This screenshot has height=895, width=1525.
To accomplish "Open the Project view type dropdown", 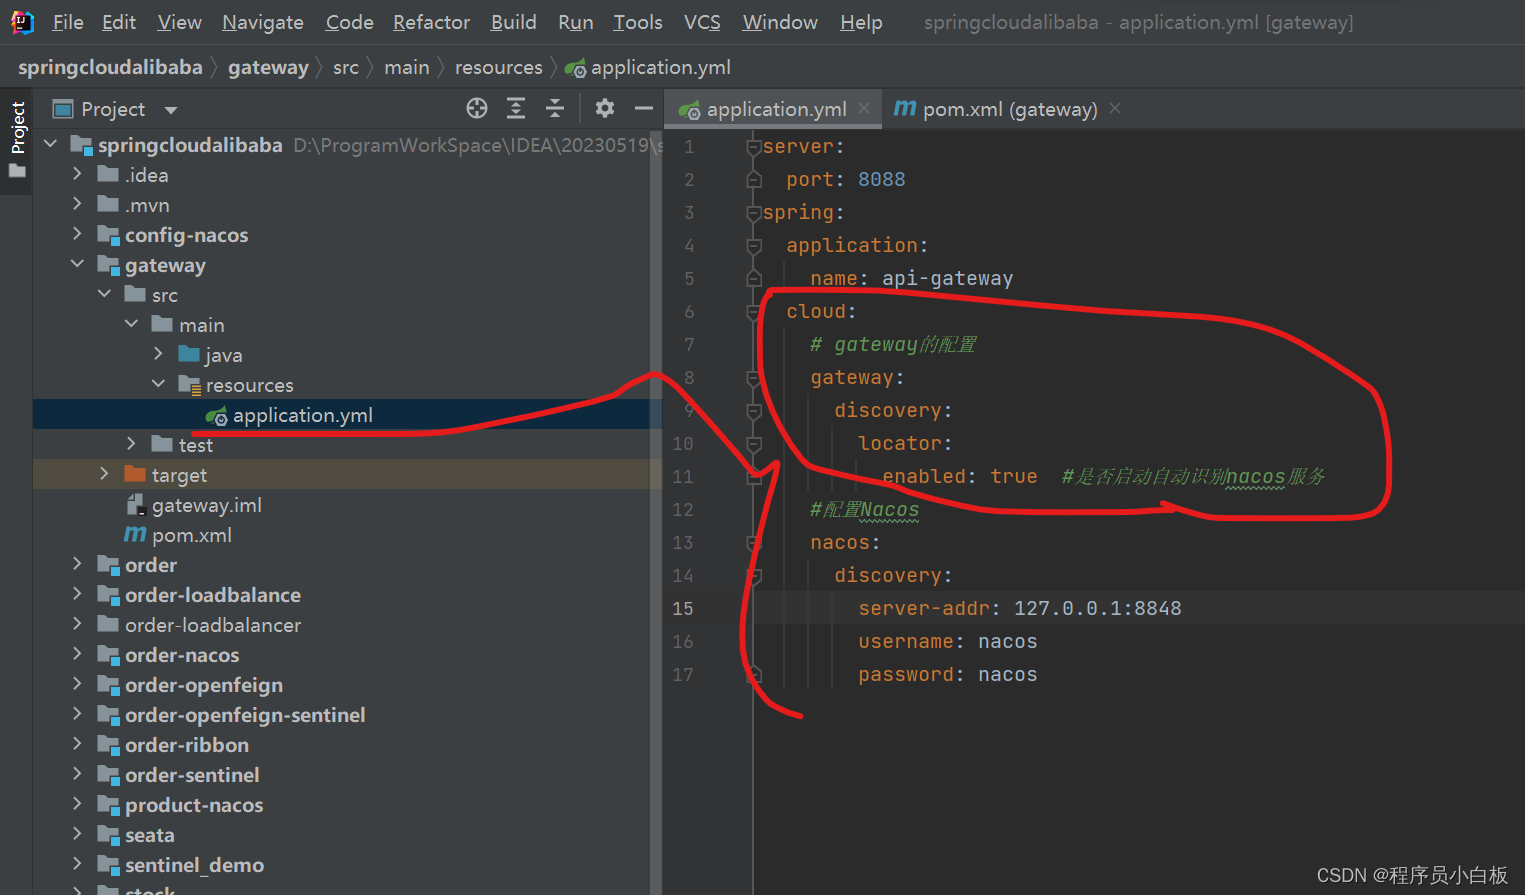I will pyautogui.click(x=171, y=110).
